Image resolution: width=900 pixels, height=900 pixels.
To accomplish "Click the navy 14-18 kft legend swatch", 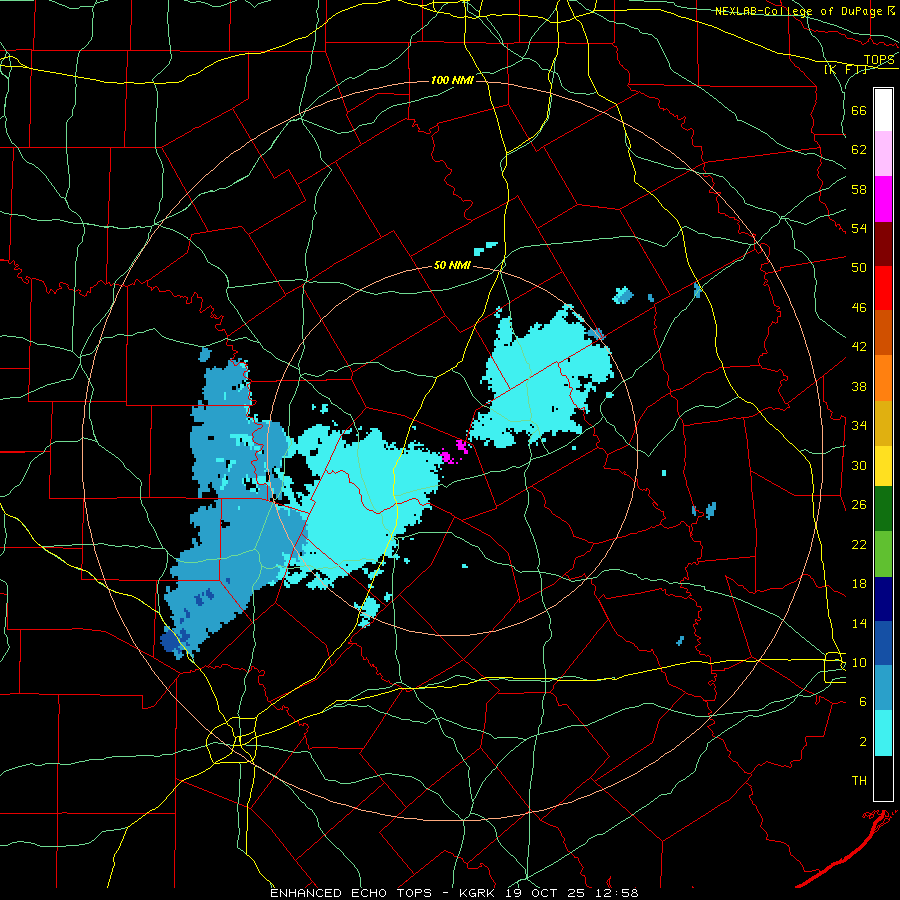I will tap(883, 599).
